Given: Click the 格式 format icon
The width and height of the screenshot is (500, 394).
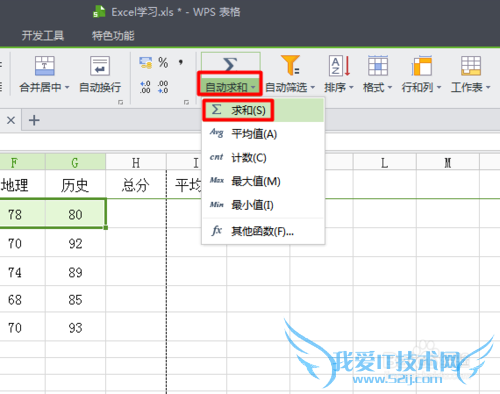Looking at the screenshot, I should tap(378, 65).
